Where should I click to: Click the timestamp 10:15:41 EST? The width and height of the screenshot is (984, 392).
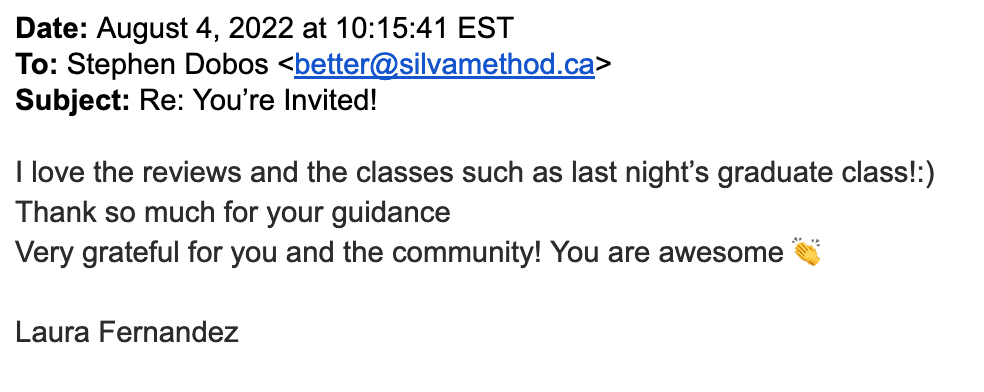(x=425, y=28)
